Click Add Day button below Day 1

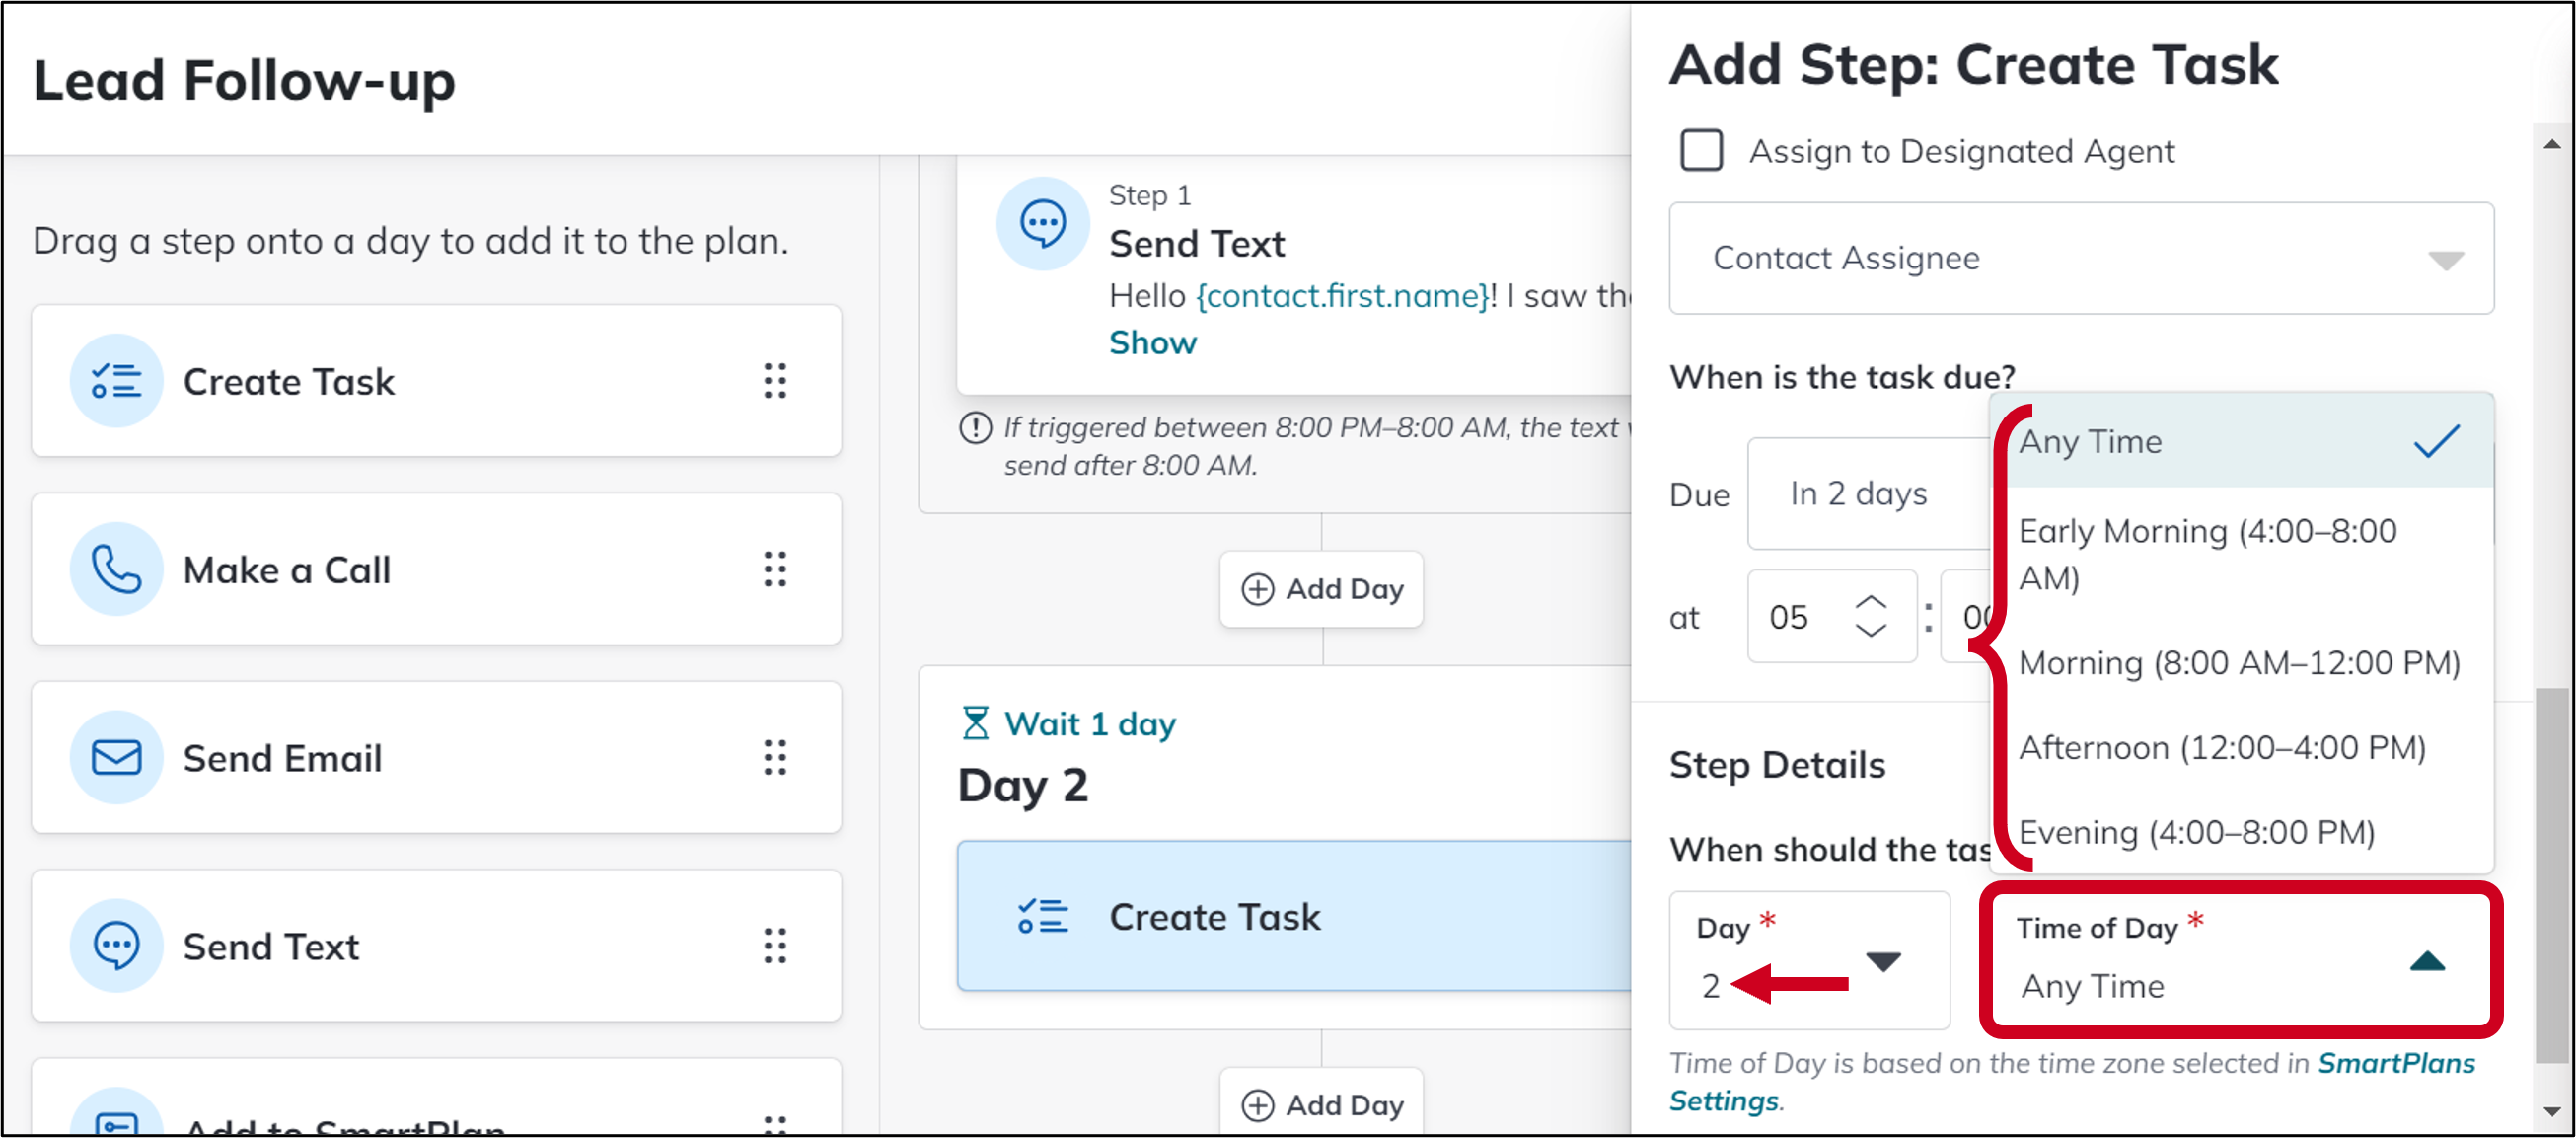[1321, 589]
